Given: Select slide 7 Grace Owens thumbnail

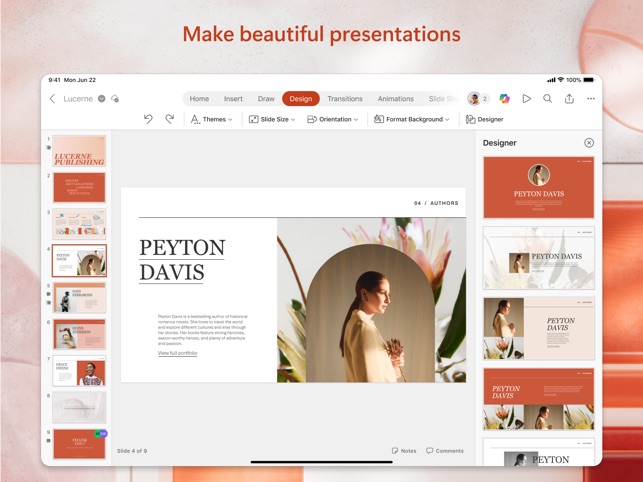Looking at the screenshot, I should [79, 371].
